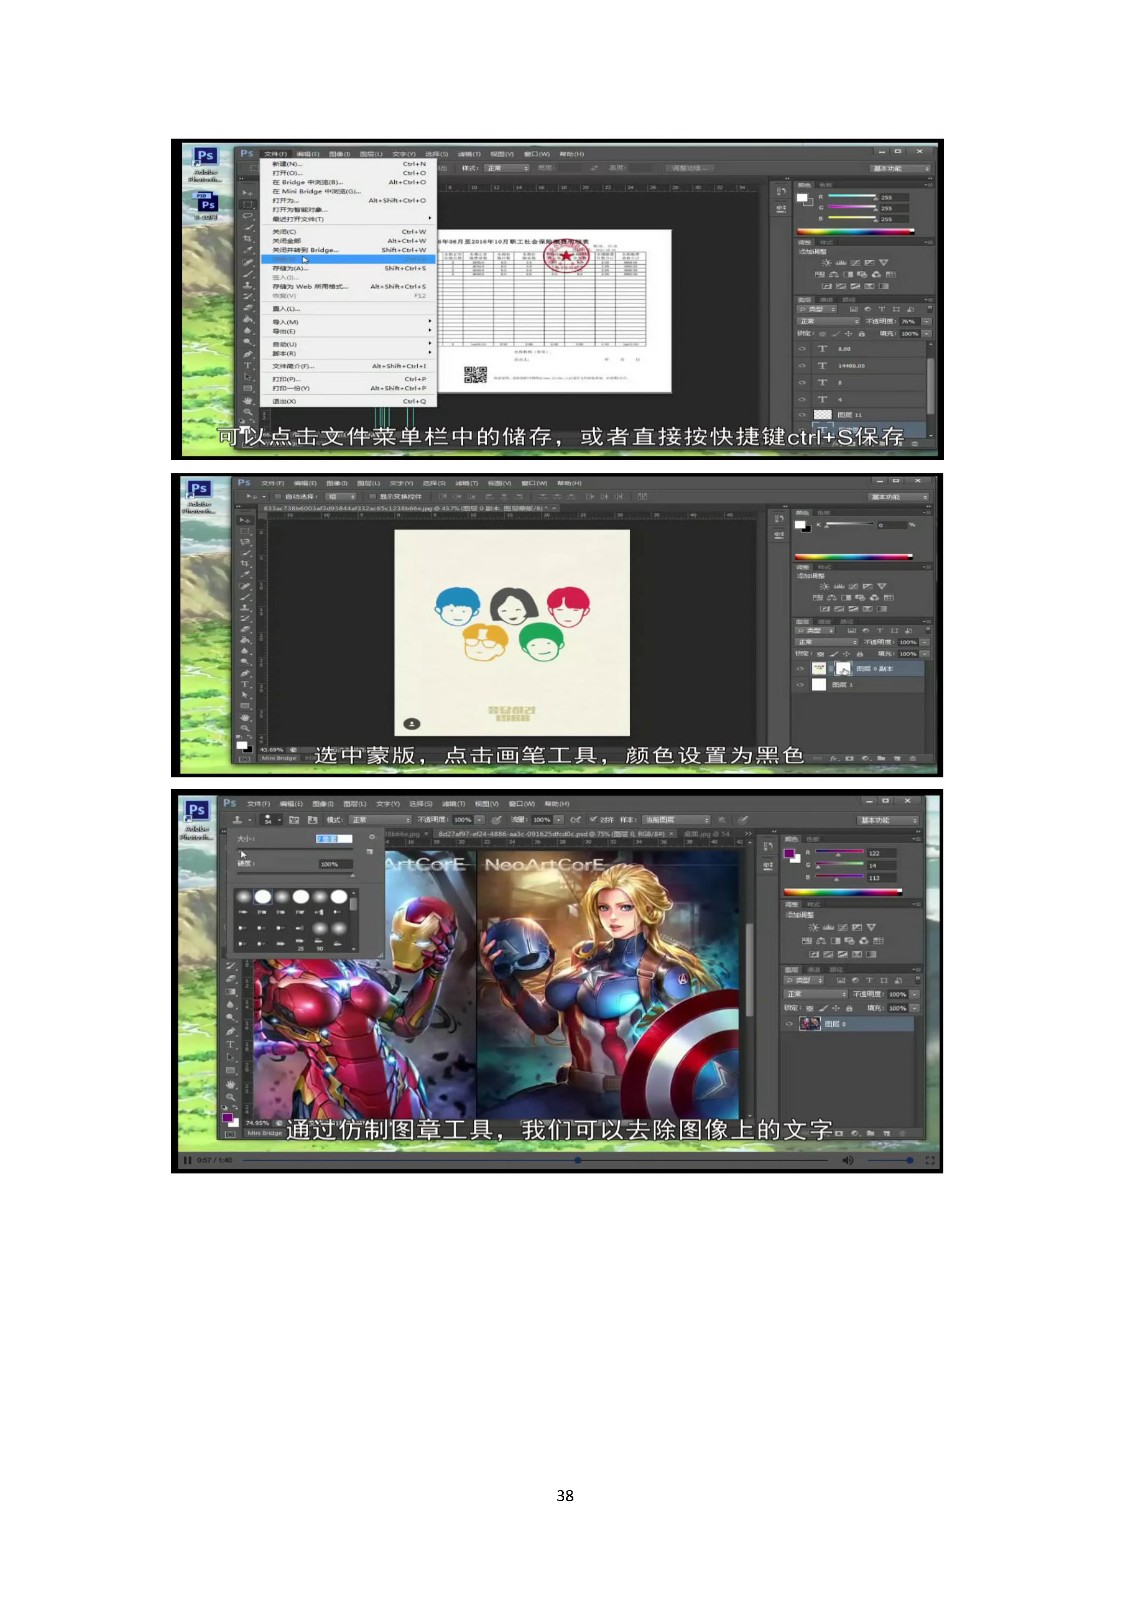This screenshot has width=1131, height=1600.
Task: Lock transparent pixels in middle screenshot Layers panel
Action: tap(822, 654)
